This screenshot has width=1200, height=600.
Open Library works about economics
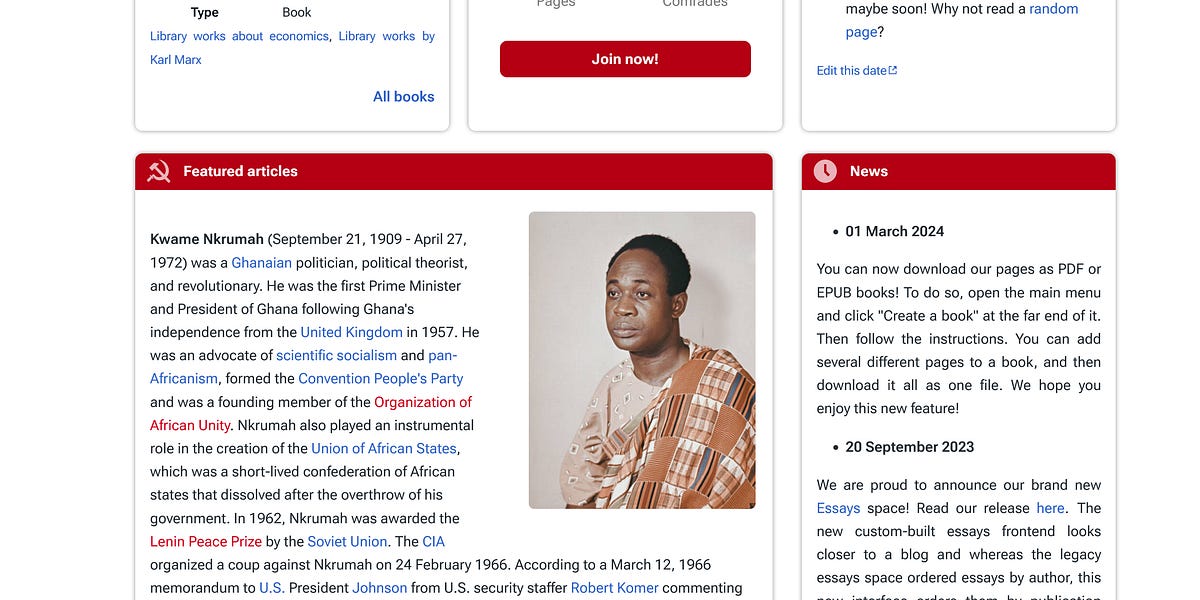pos(240,35)
